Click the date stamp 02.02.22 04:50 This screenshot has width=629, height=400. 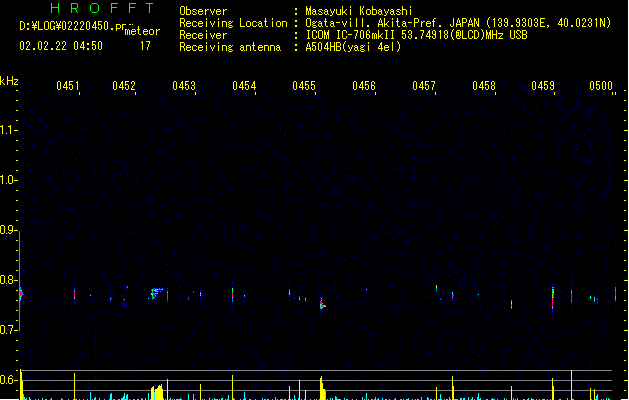[61, 46]
